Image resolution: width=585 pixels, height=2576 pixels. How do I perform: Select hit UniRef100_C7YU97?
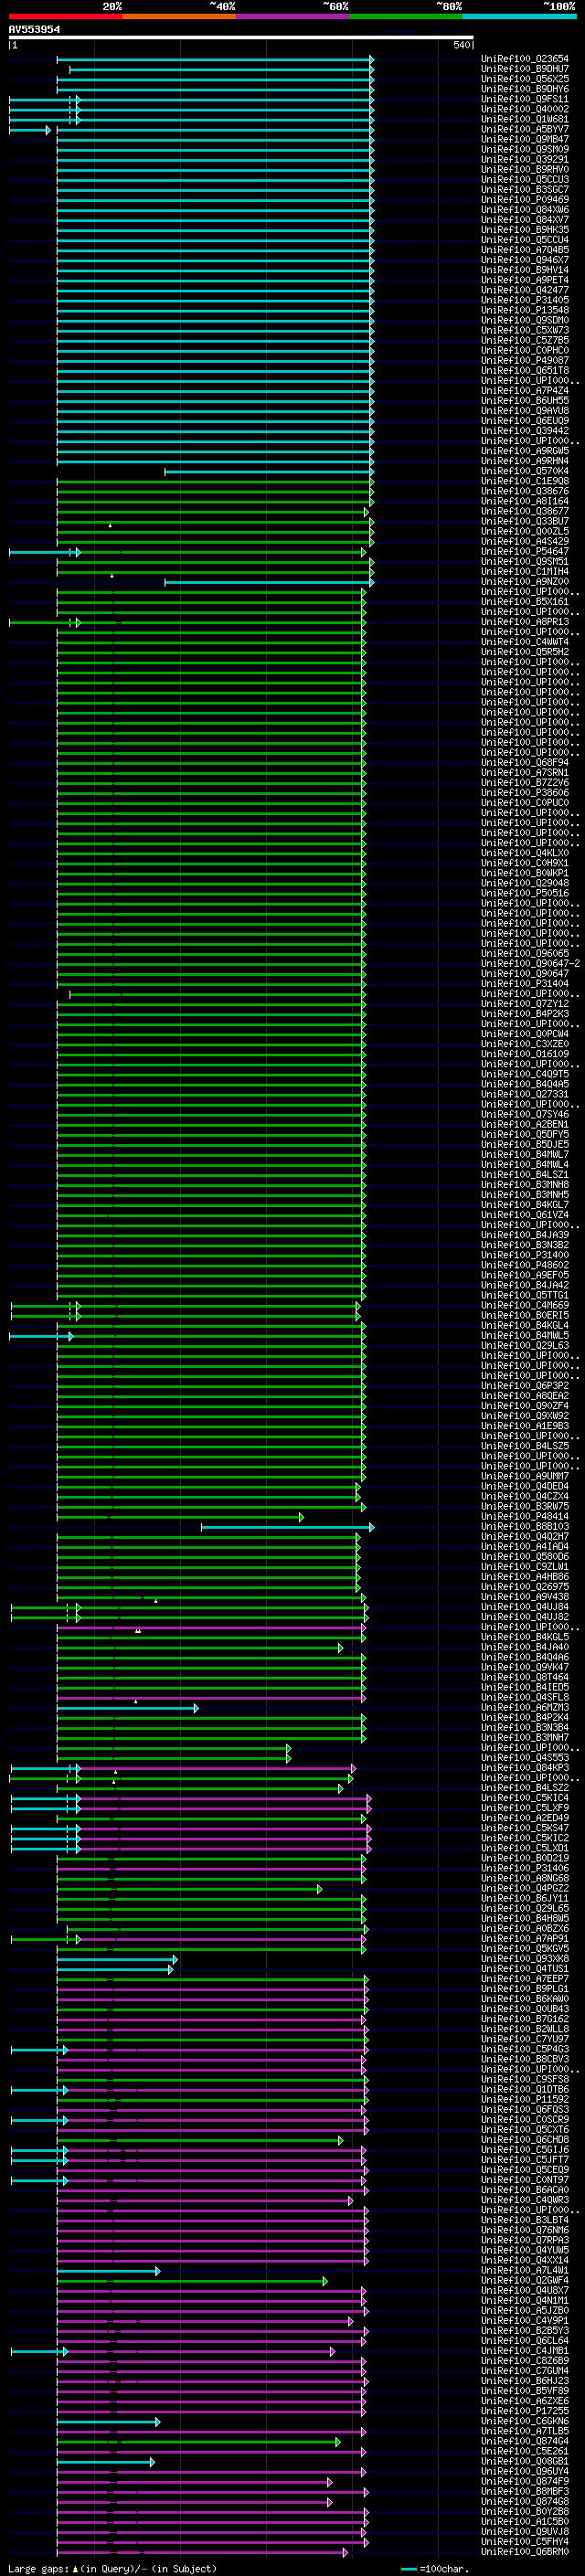pos(525,2038)
